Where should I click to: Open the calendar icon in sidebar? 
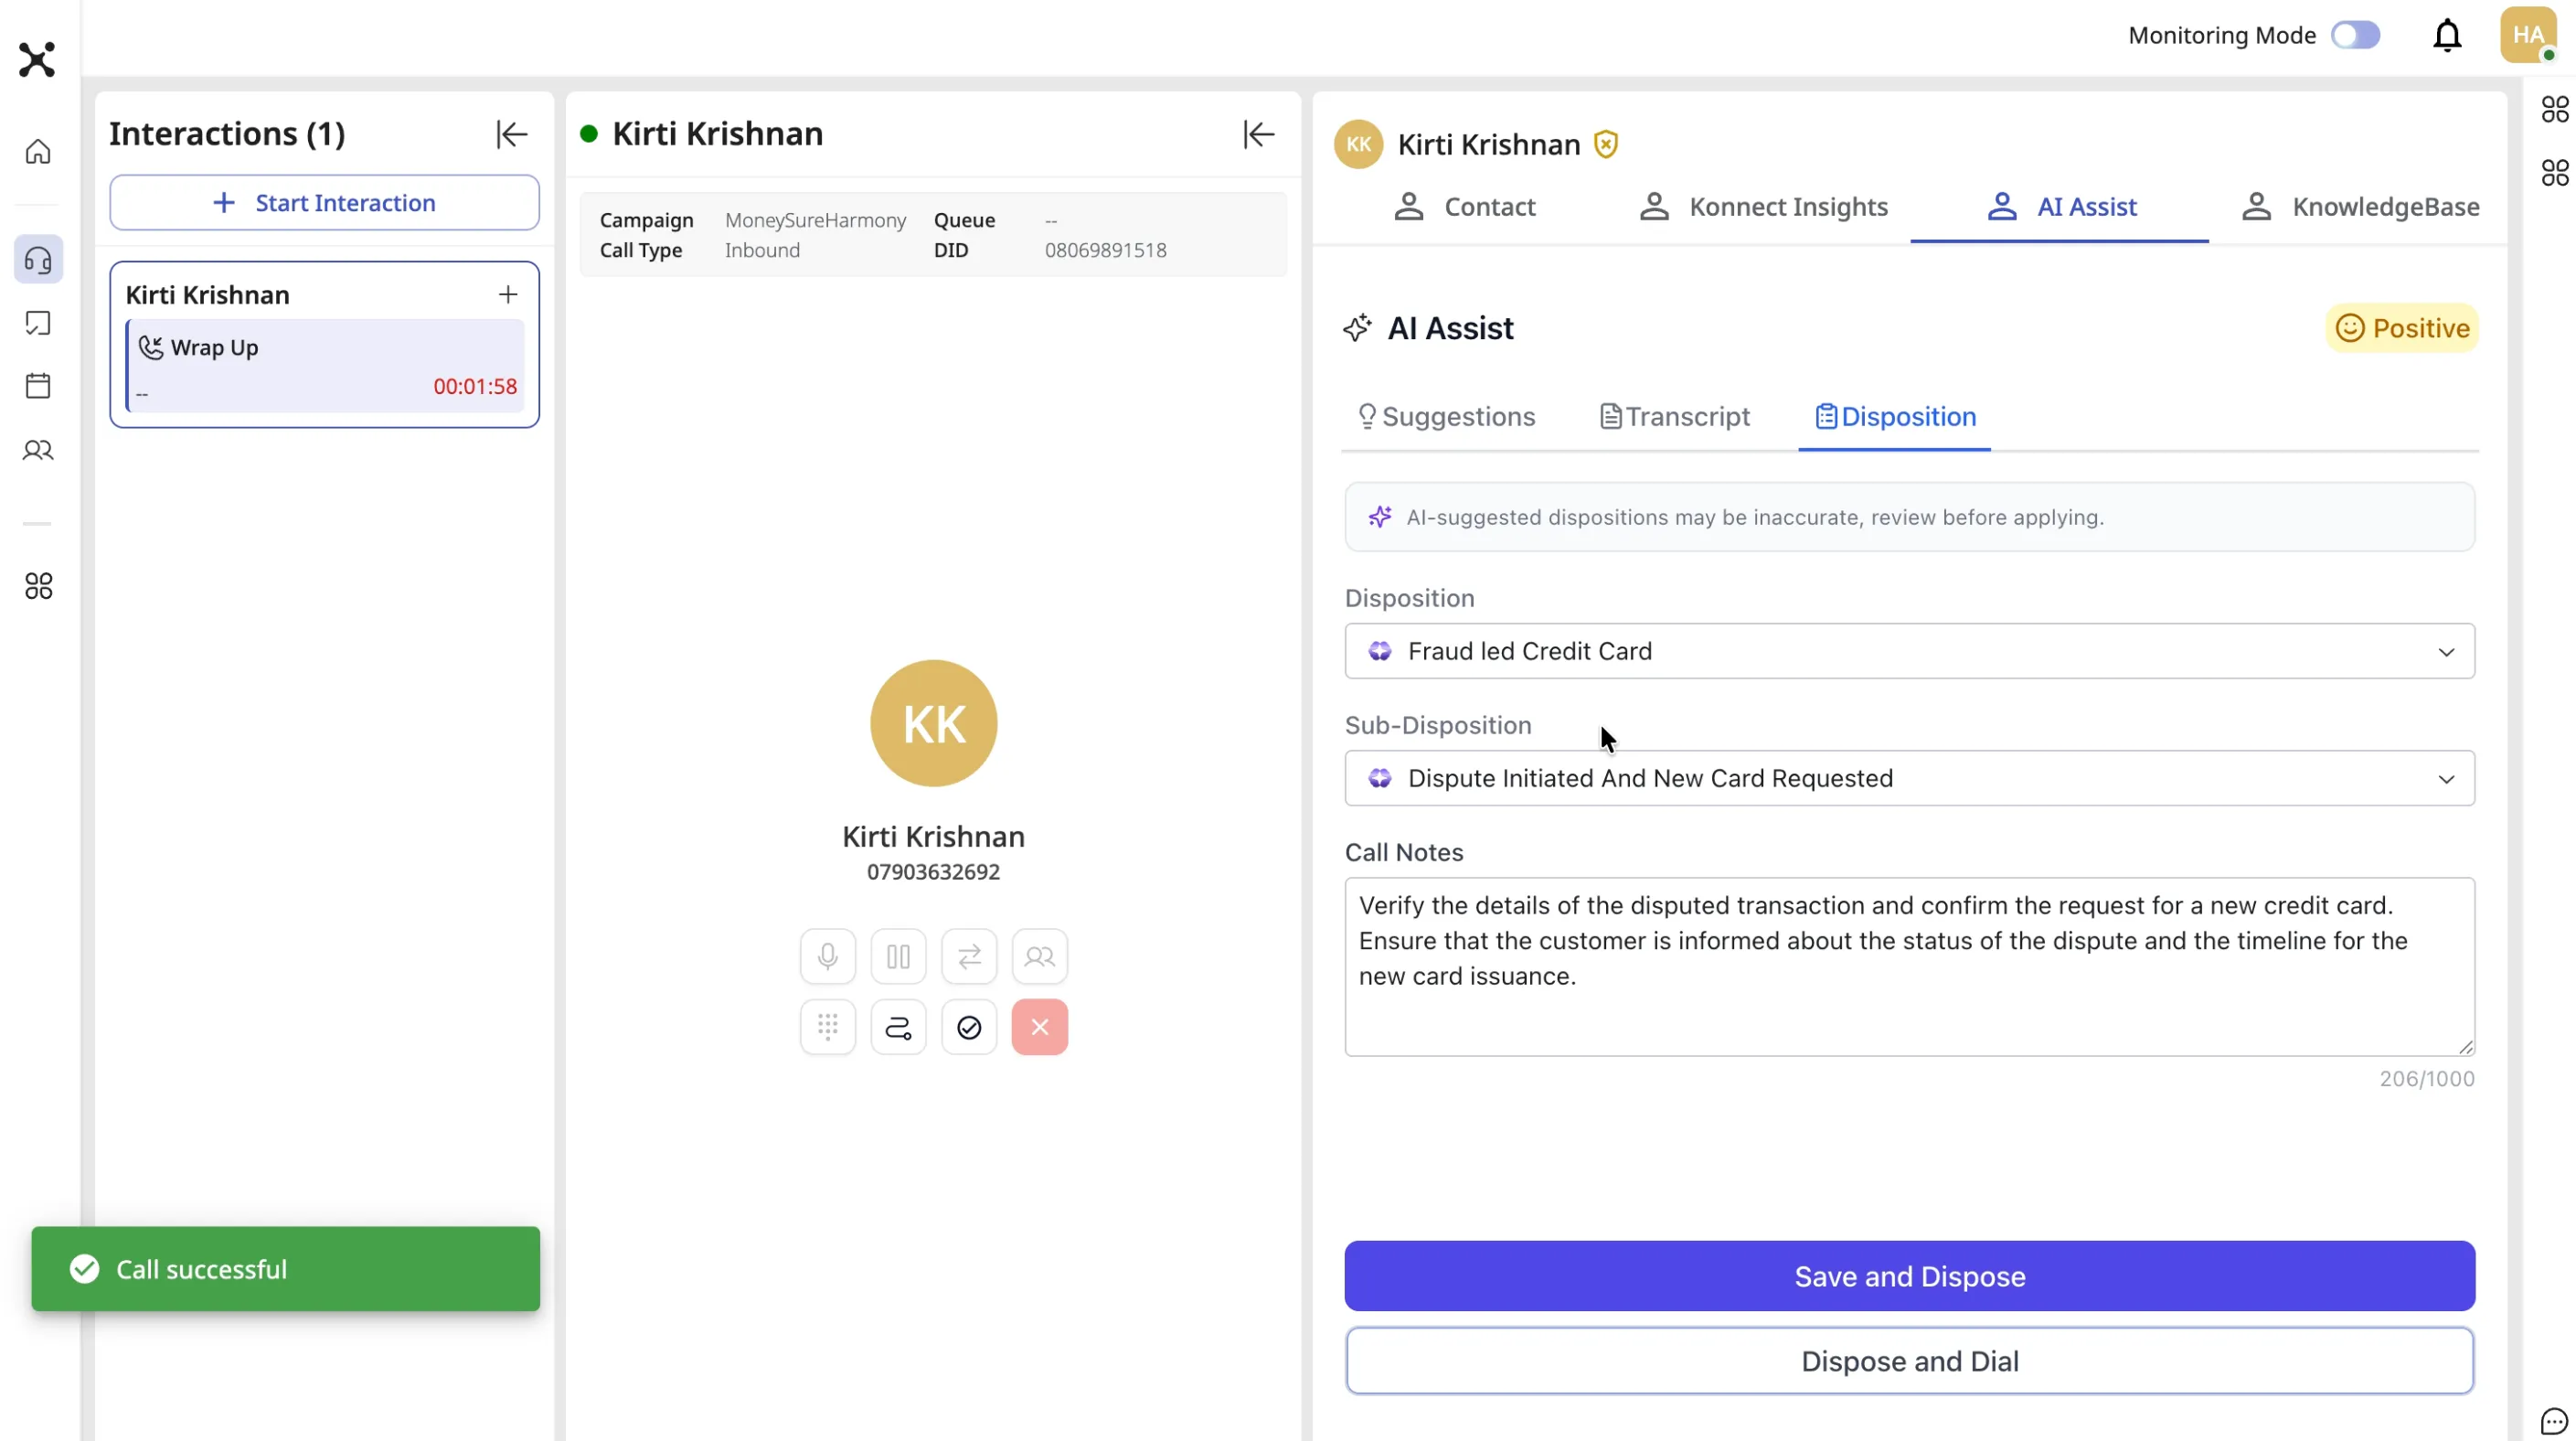pos(38,386)
